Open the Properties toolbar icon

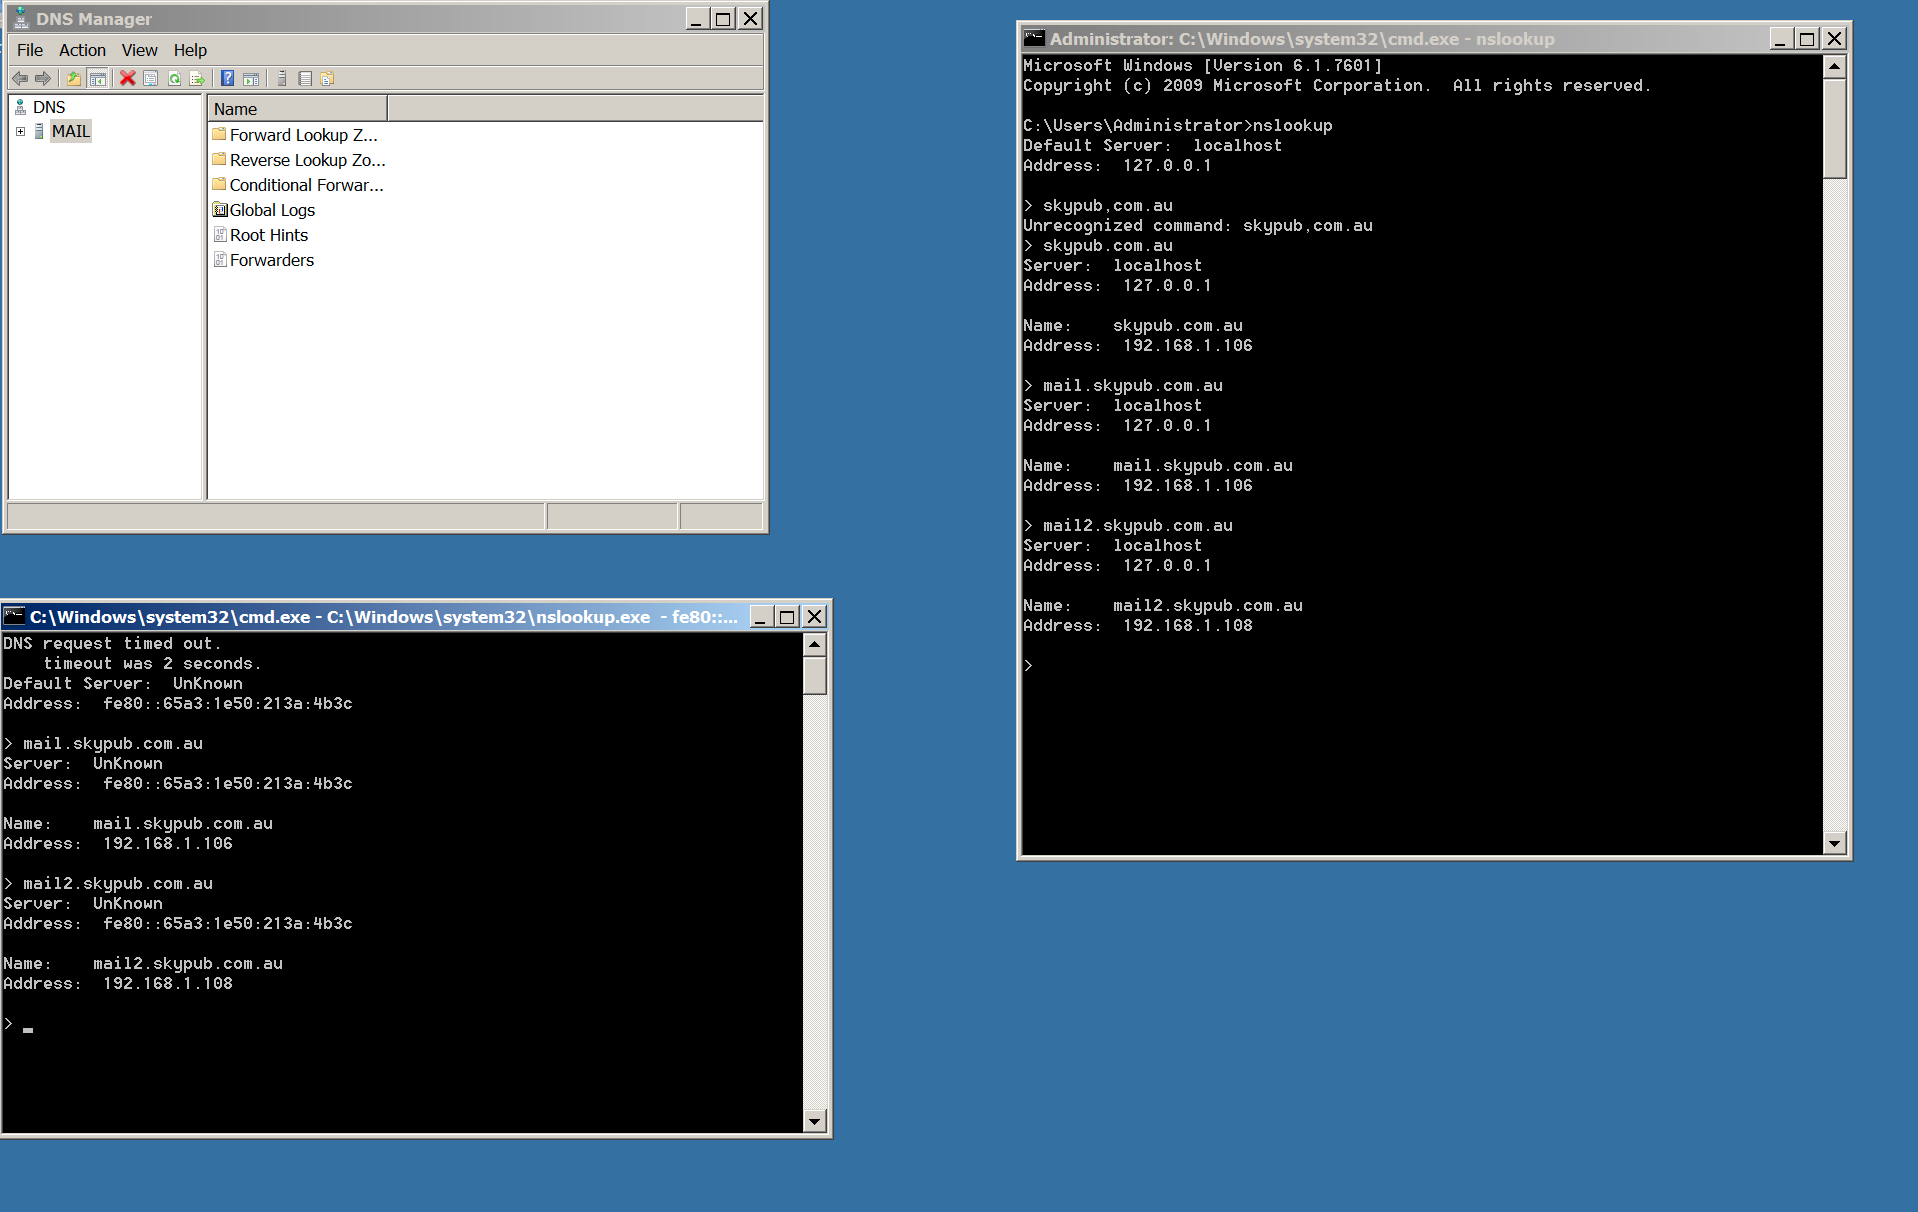coord(151,78)
